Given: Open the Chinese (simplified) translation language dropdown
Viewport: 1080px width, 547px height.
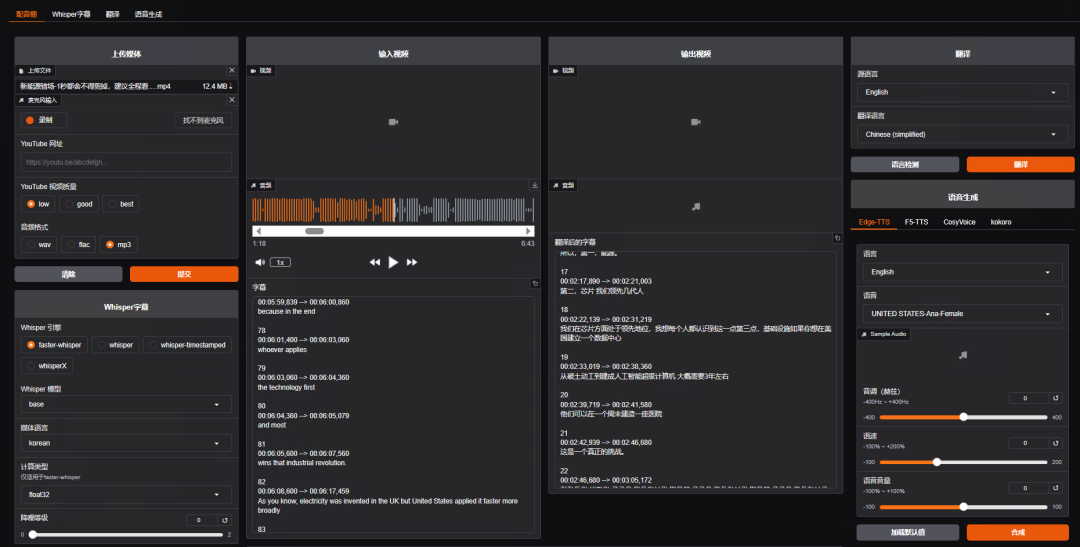Looking at the screenshot, I should tap(962, 134).
